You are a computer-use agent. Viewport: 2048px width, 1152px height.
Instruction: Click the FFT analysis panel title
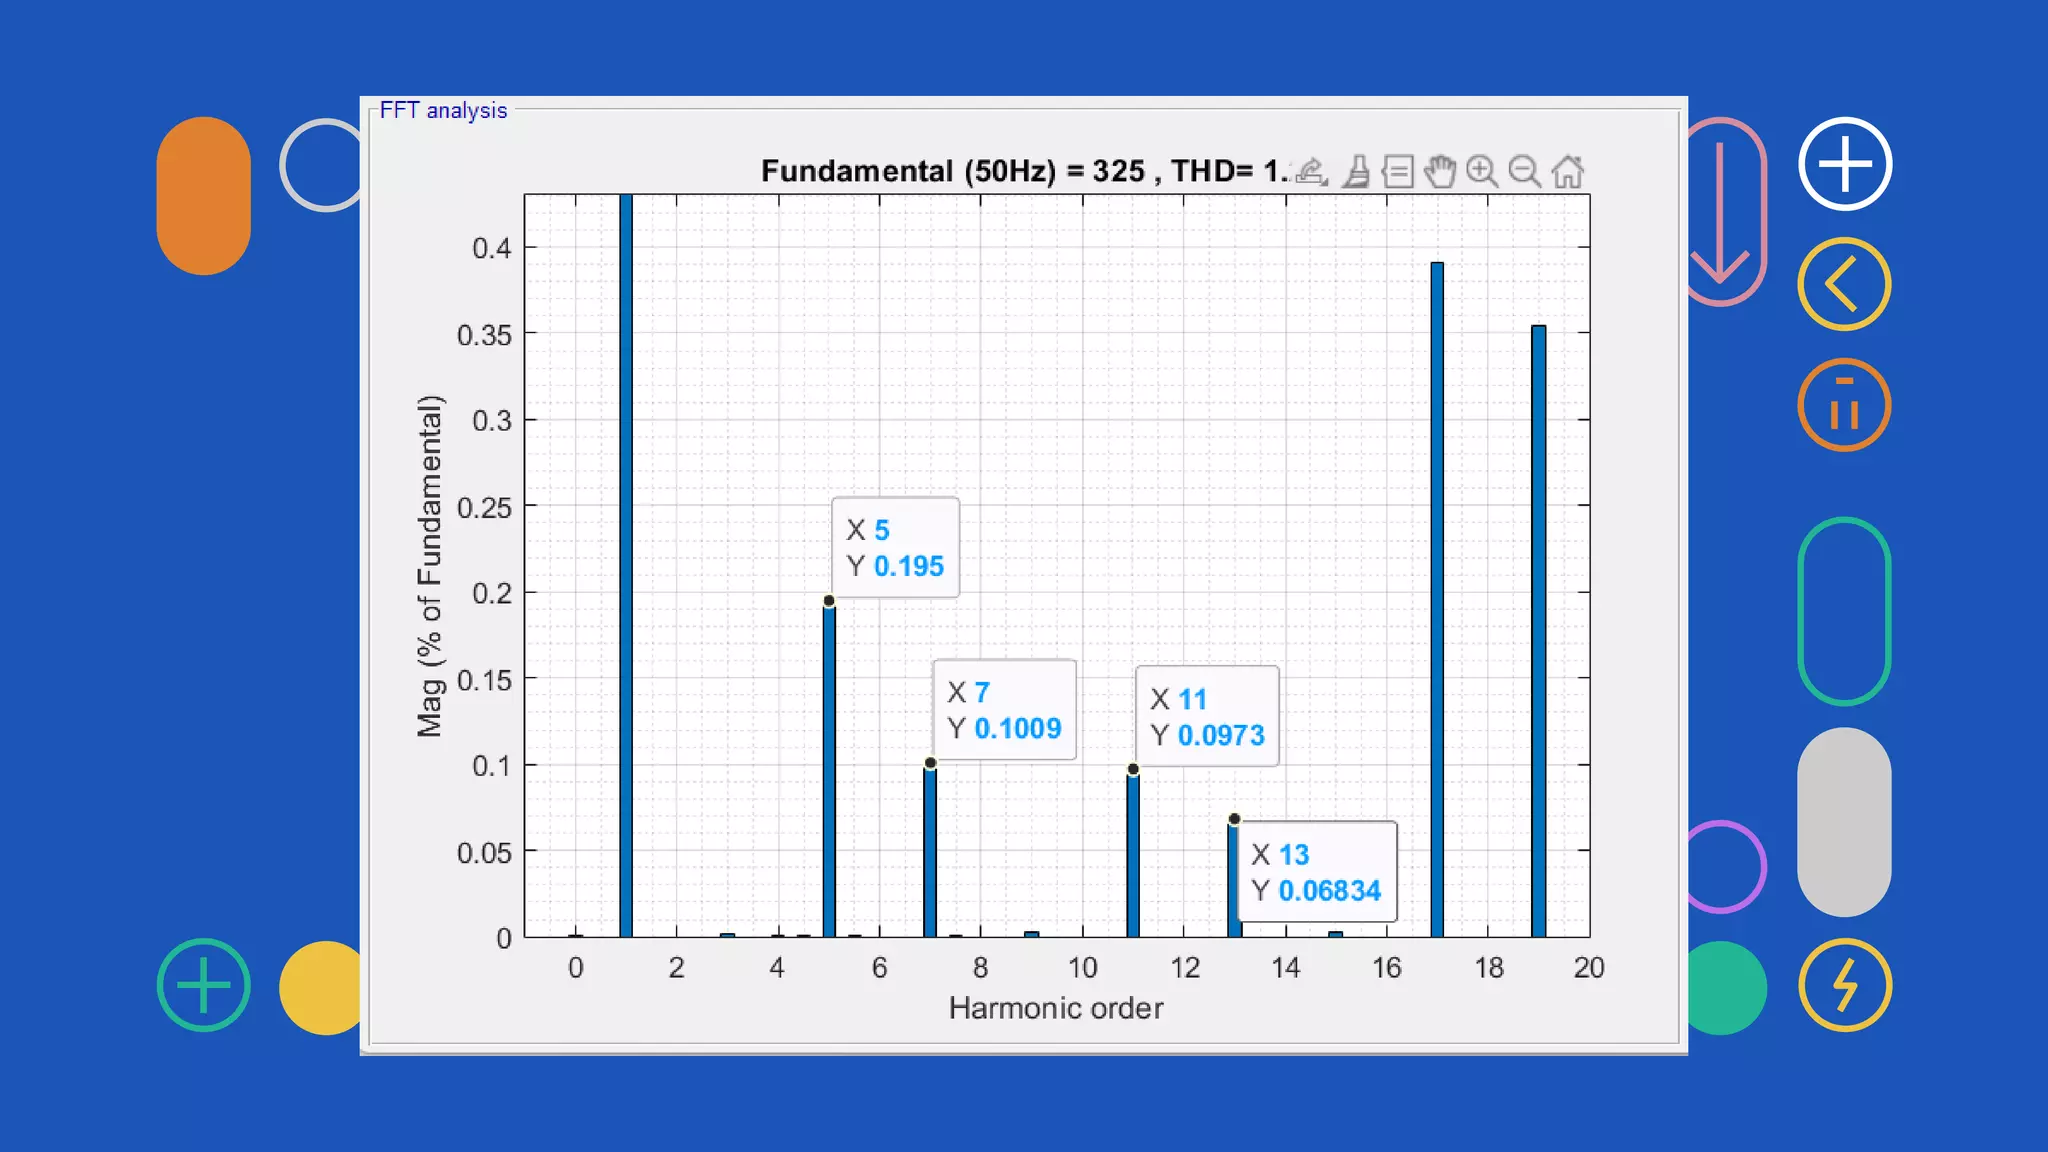(443, 111)
